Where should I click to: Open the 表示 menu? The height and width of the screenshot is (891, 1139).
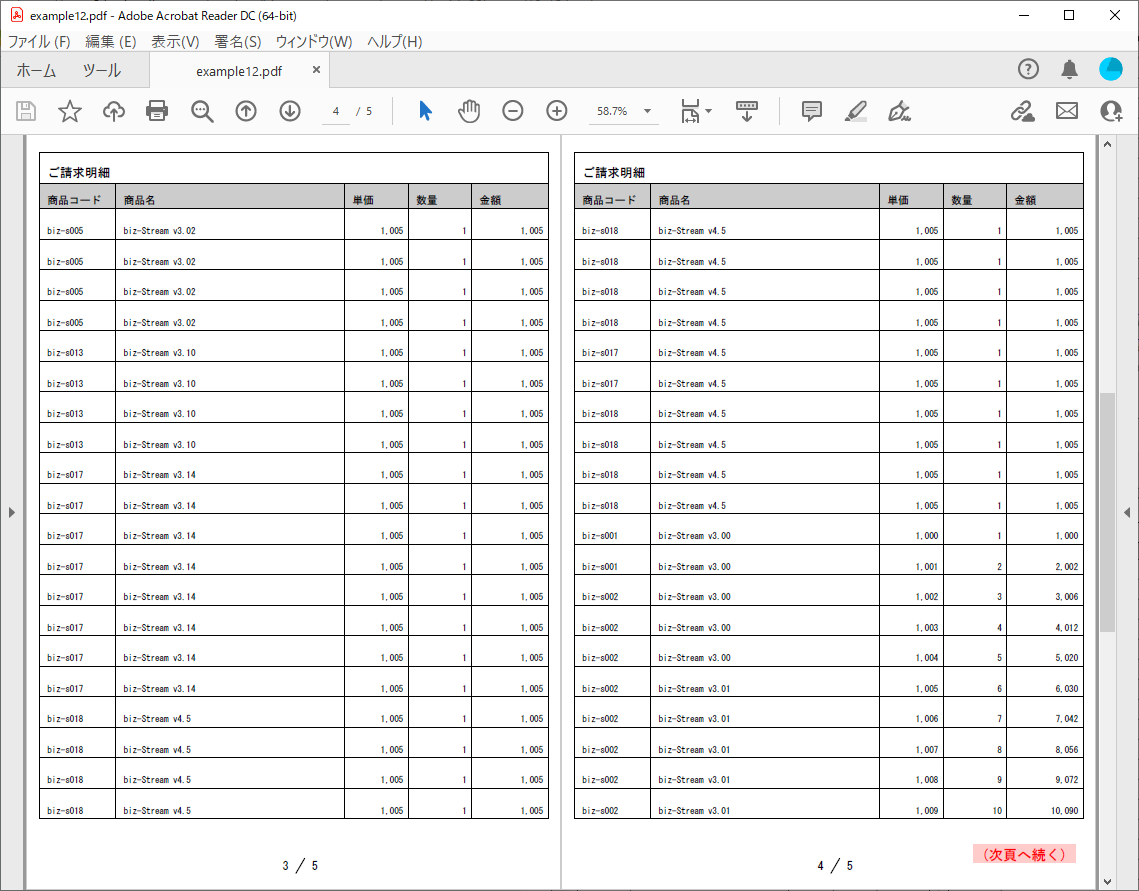[175, 41]
